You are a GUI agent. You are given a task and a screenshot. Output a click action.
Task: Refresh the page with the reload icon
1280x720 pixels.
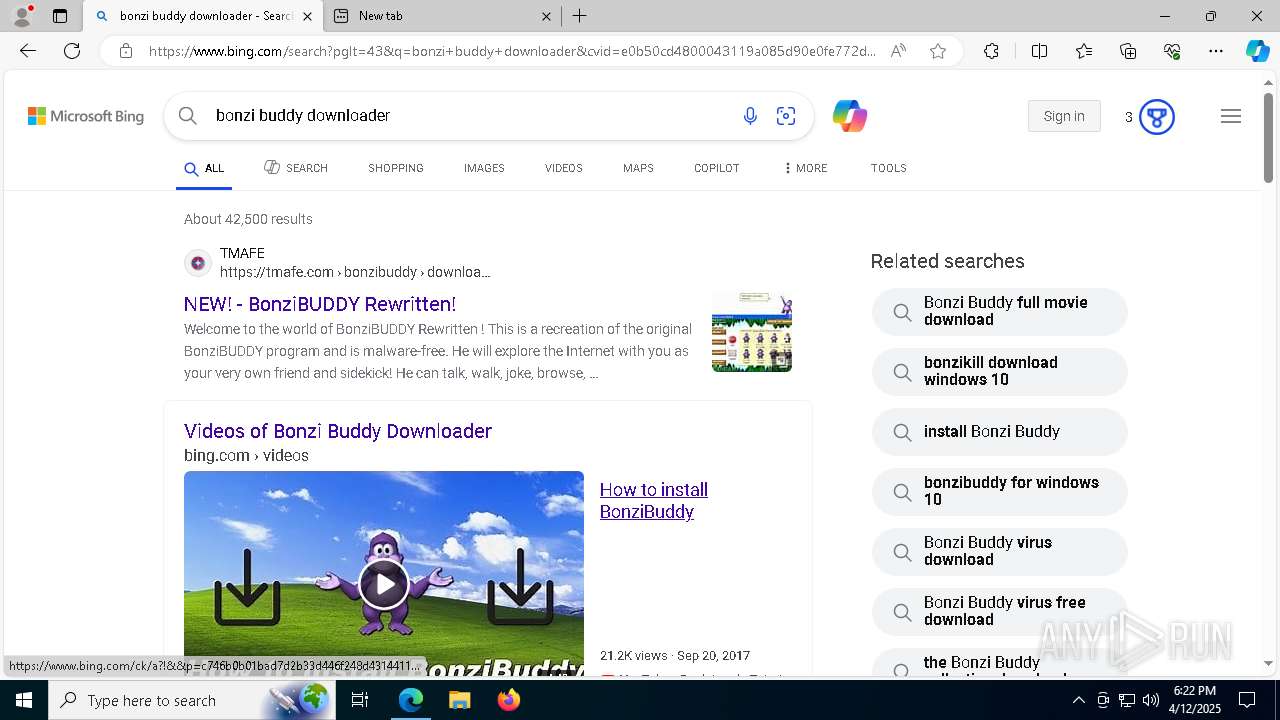point(72,51)
